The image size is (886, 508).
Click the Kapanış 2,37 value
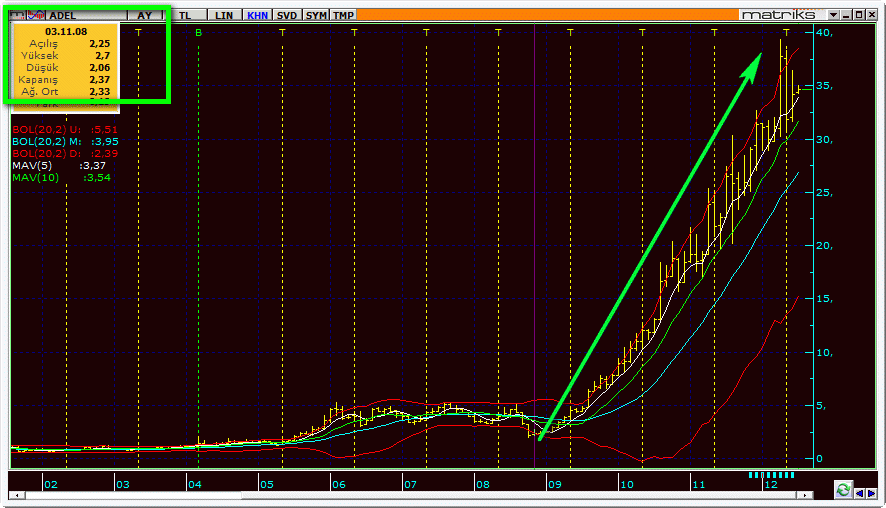point(99,79)
